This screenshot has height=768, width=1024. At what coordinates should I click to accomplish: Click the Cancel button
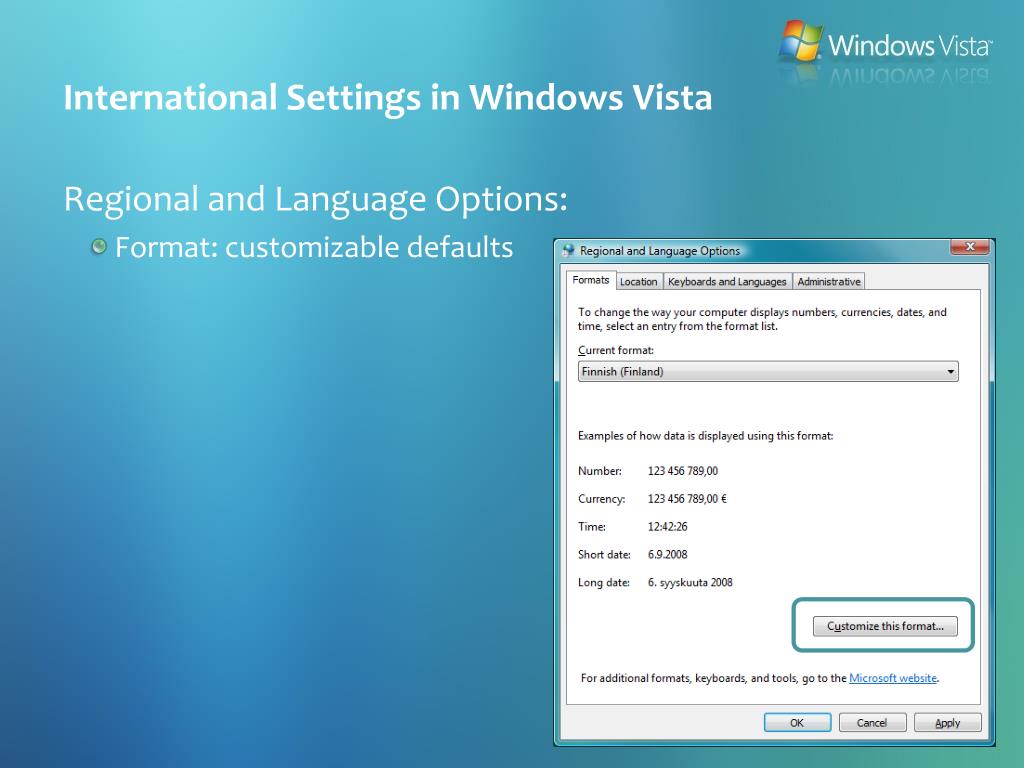[x=872, y=723]
